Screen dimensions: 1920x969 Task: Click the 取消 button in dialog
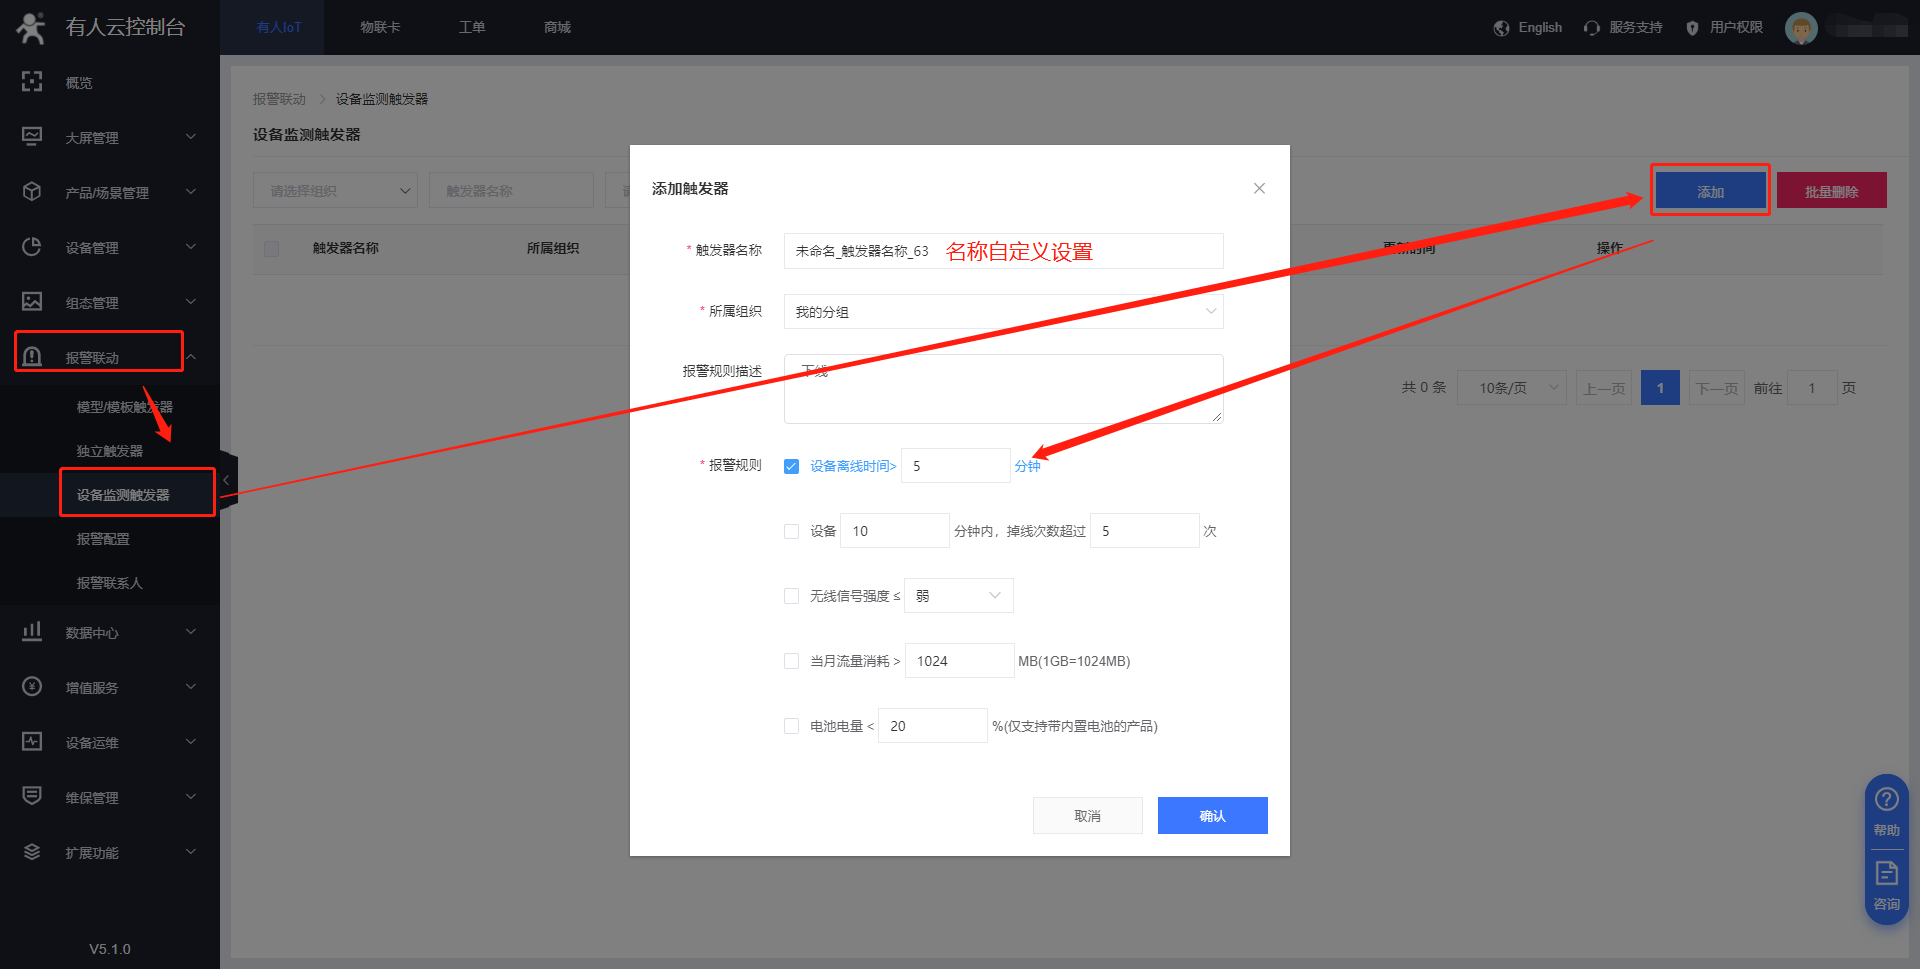[1087, 816]
